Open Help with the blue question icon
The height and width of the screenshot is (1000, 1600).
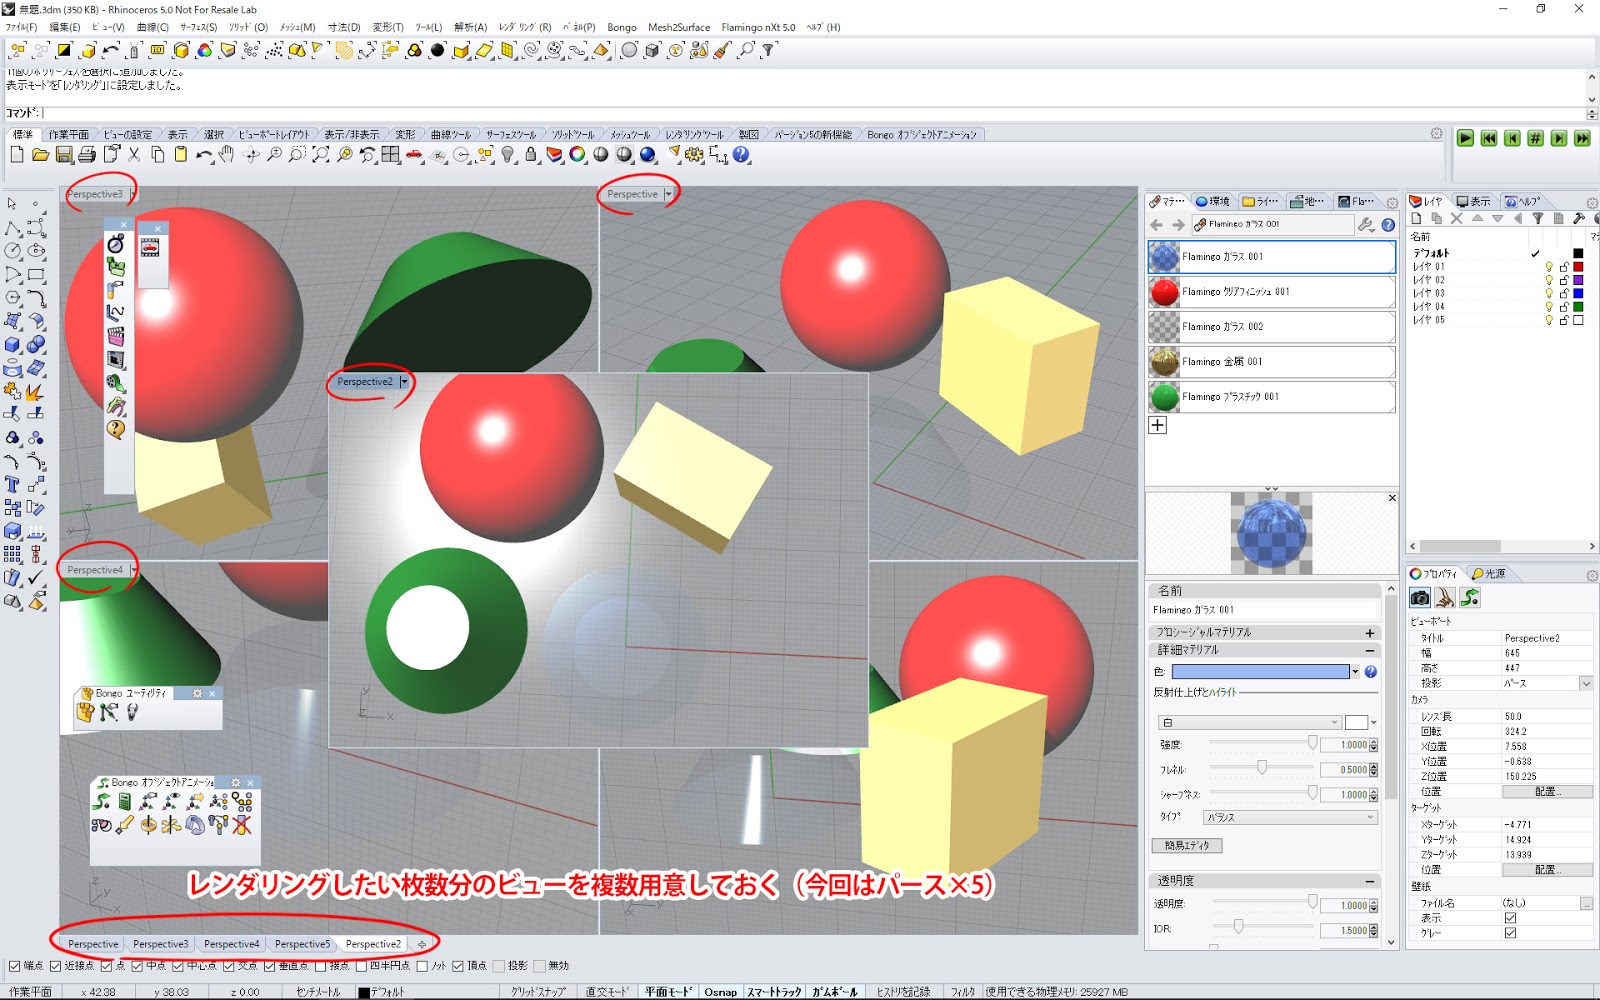click(x=741, y=155)
